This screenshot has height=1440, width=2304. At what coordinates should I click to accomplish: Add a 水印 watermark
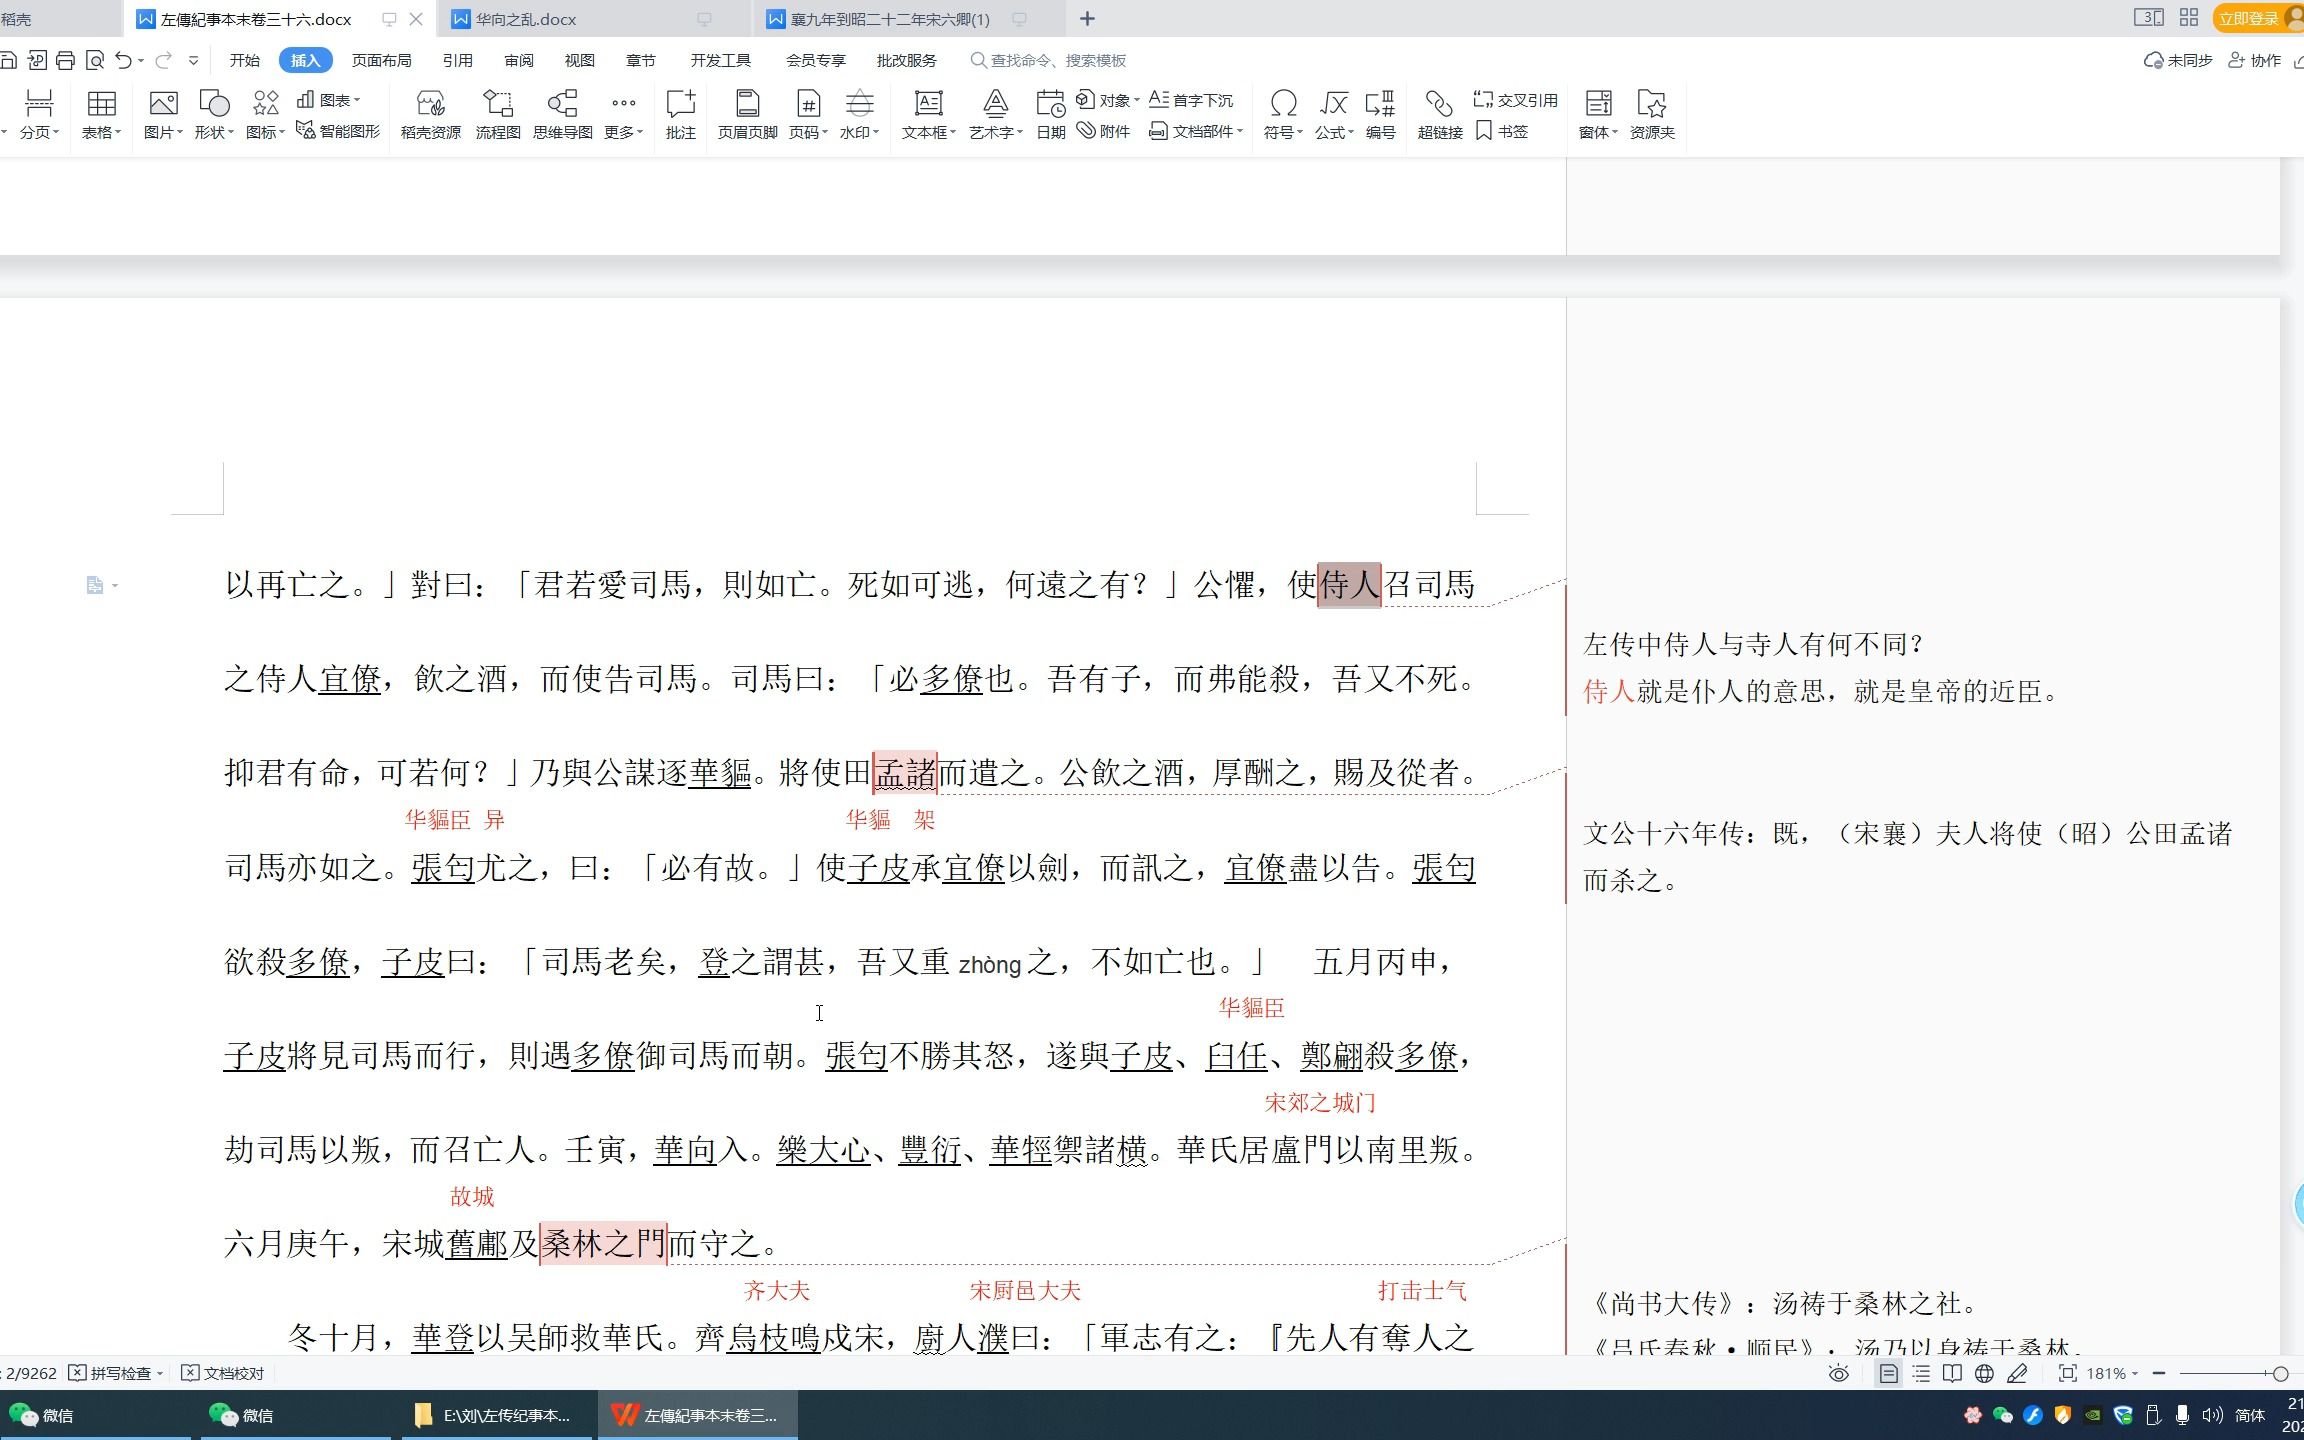click(x=859, y=114)
